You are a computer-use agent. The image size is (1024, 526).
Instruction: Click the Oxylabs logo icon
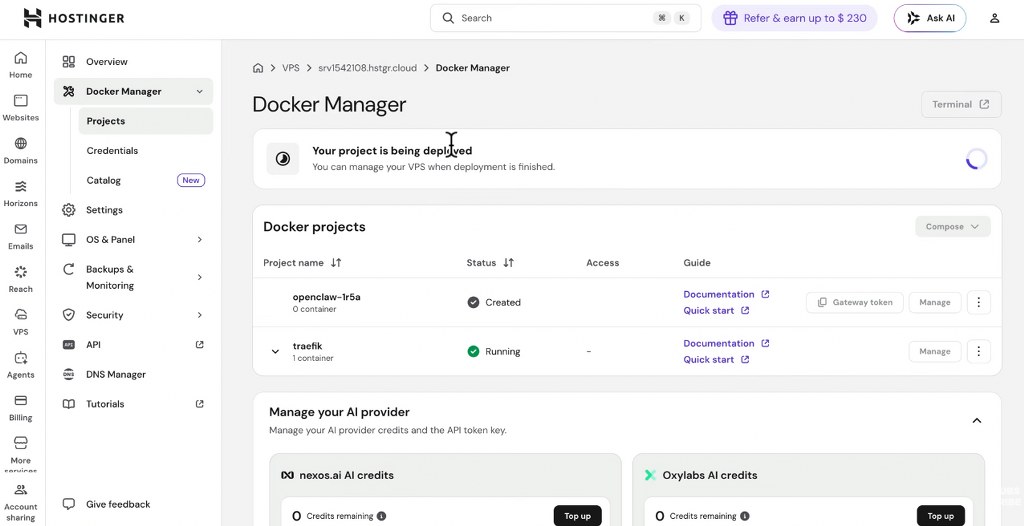650,476
